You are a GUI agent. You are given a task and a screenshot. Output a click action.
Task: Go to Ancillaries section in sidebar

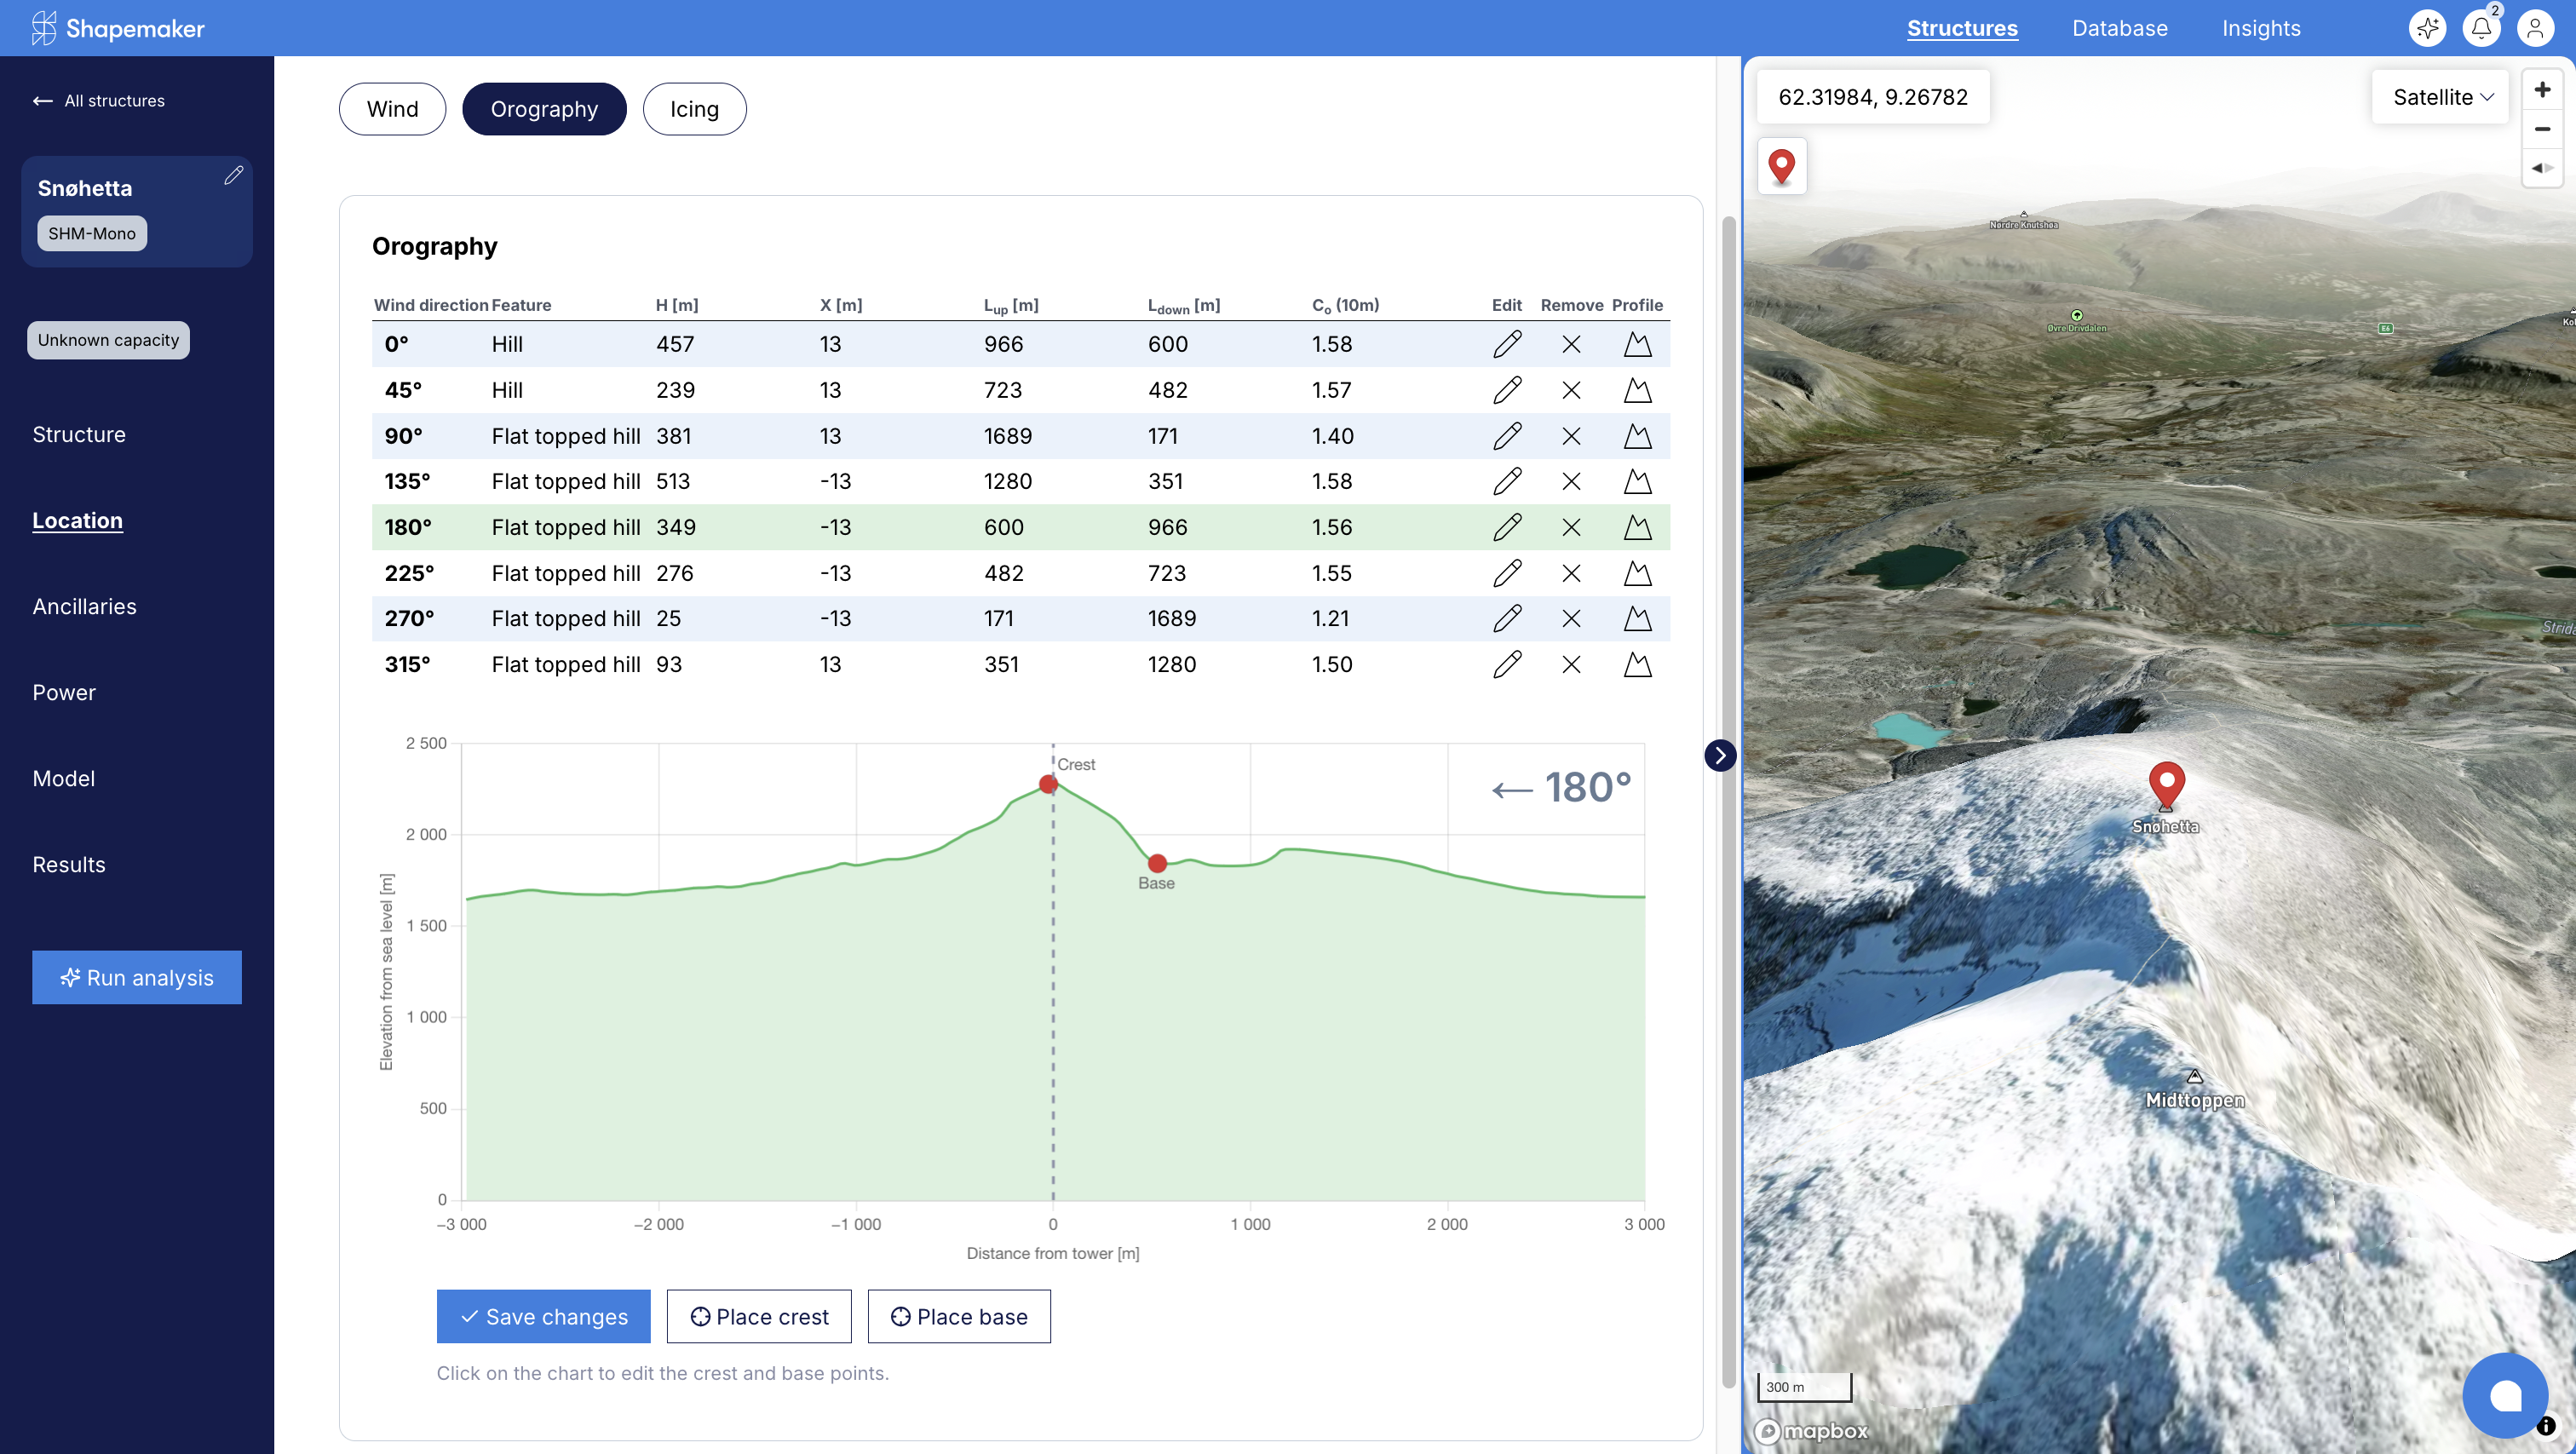[x=84, y=606]
